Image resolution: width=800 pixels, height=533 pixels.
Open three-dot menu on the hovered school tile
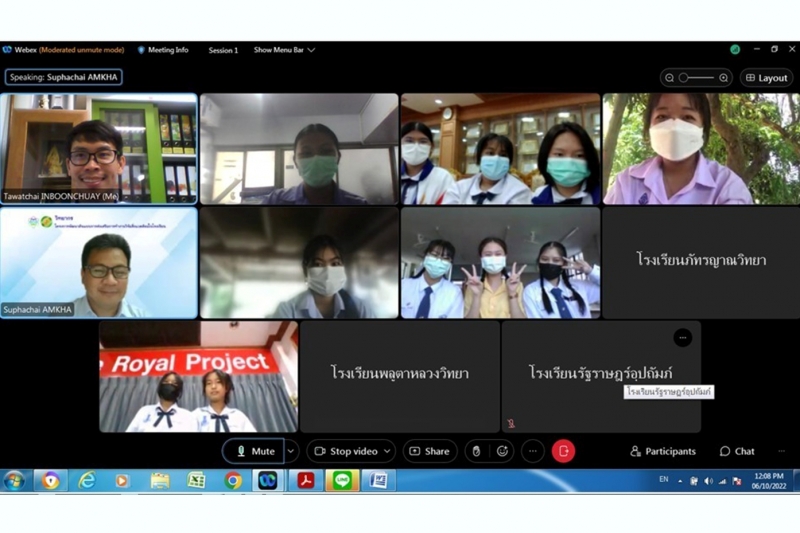(683, 338)
